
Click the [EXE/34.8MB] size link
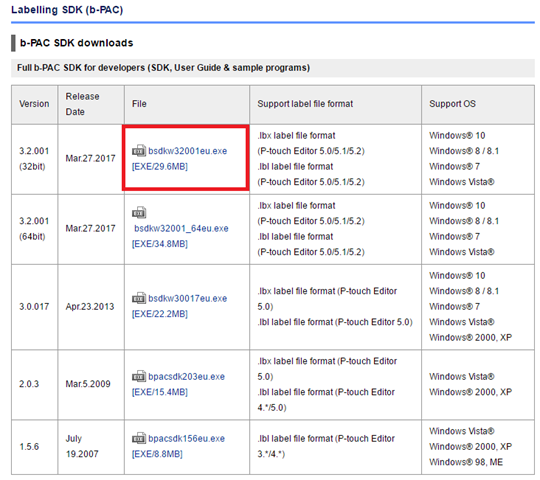160,244
